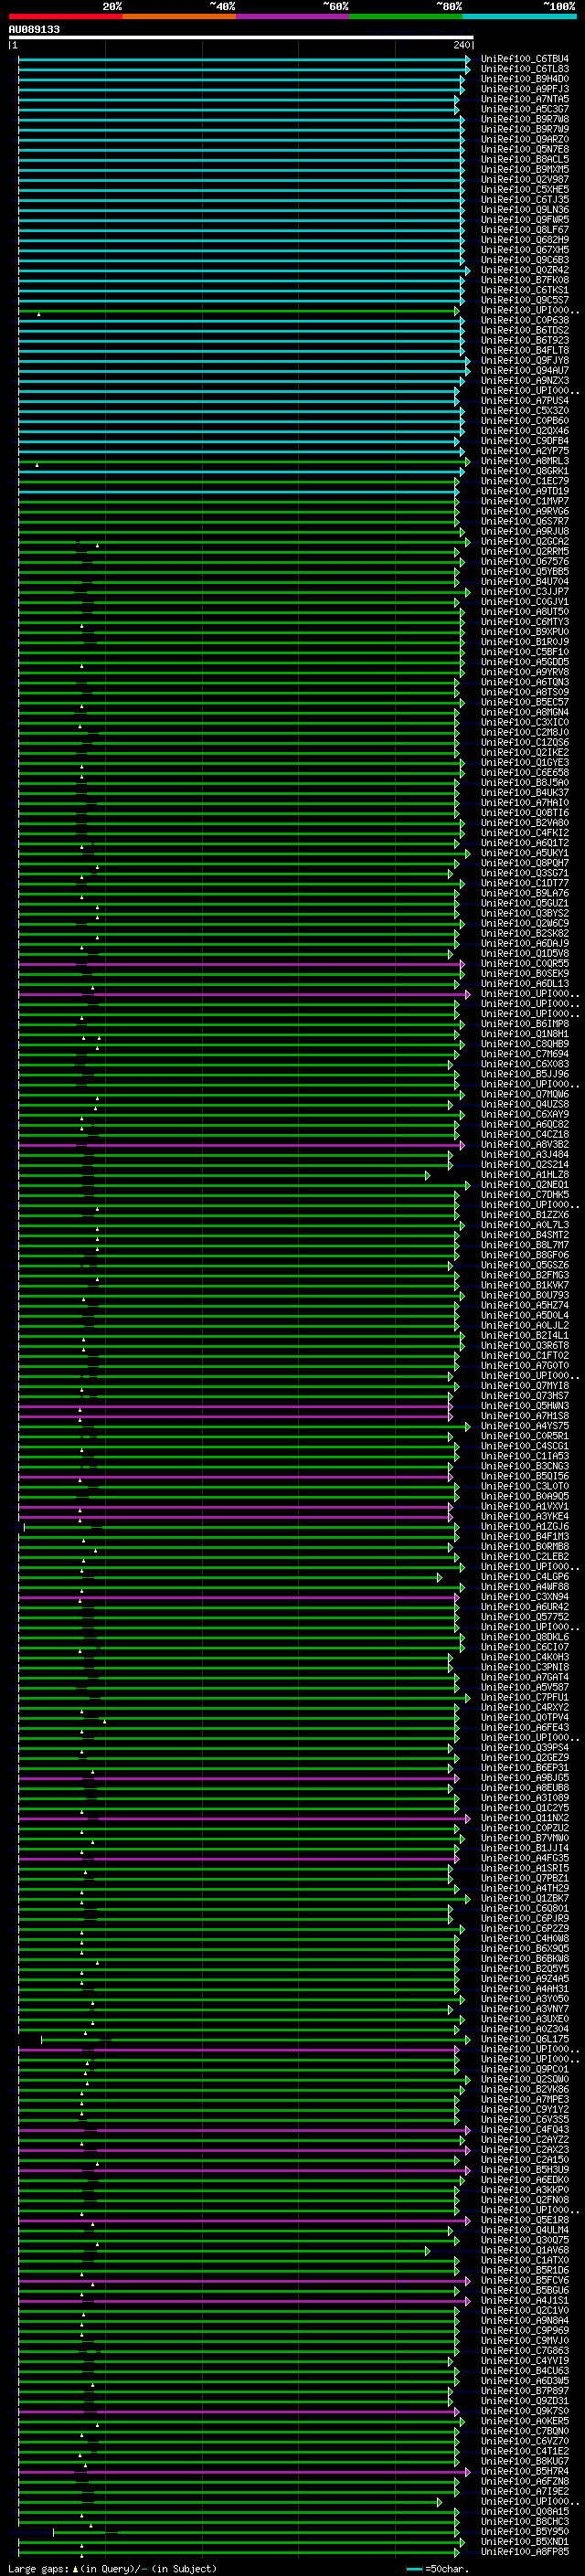The width and height of the screenshot is (585, 2576).
Task: Open UniRef100_Q8LF67 entry
Action: [524, 230]
